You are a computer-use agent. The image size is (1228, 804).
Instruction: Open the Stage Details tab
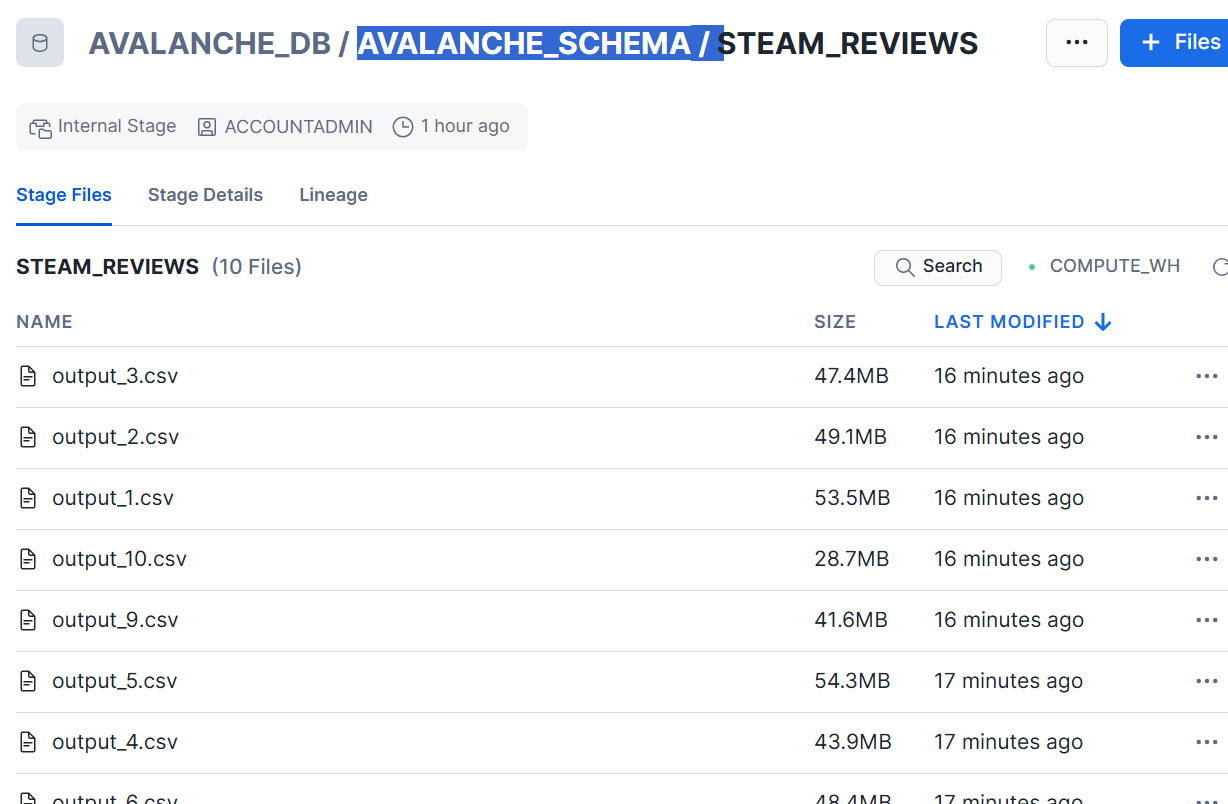point(205,195)
